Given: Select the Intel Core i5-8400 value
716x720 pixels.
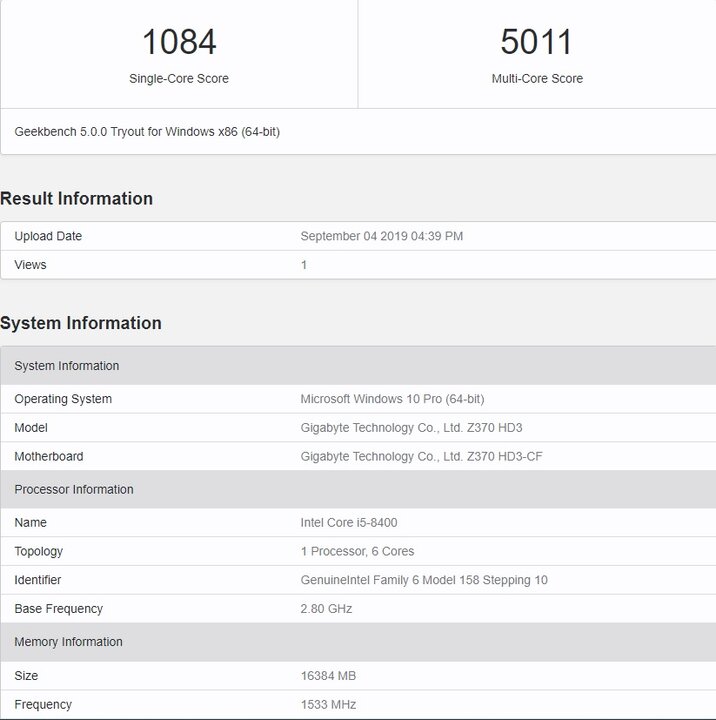Looking at the screenshot, I should pyautogui.click(x=349, y=523).
